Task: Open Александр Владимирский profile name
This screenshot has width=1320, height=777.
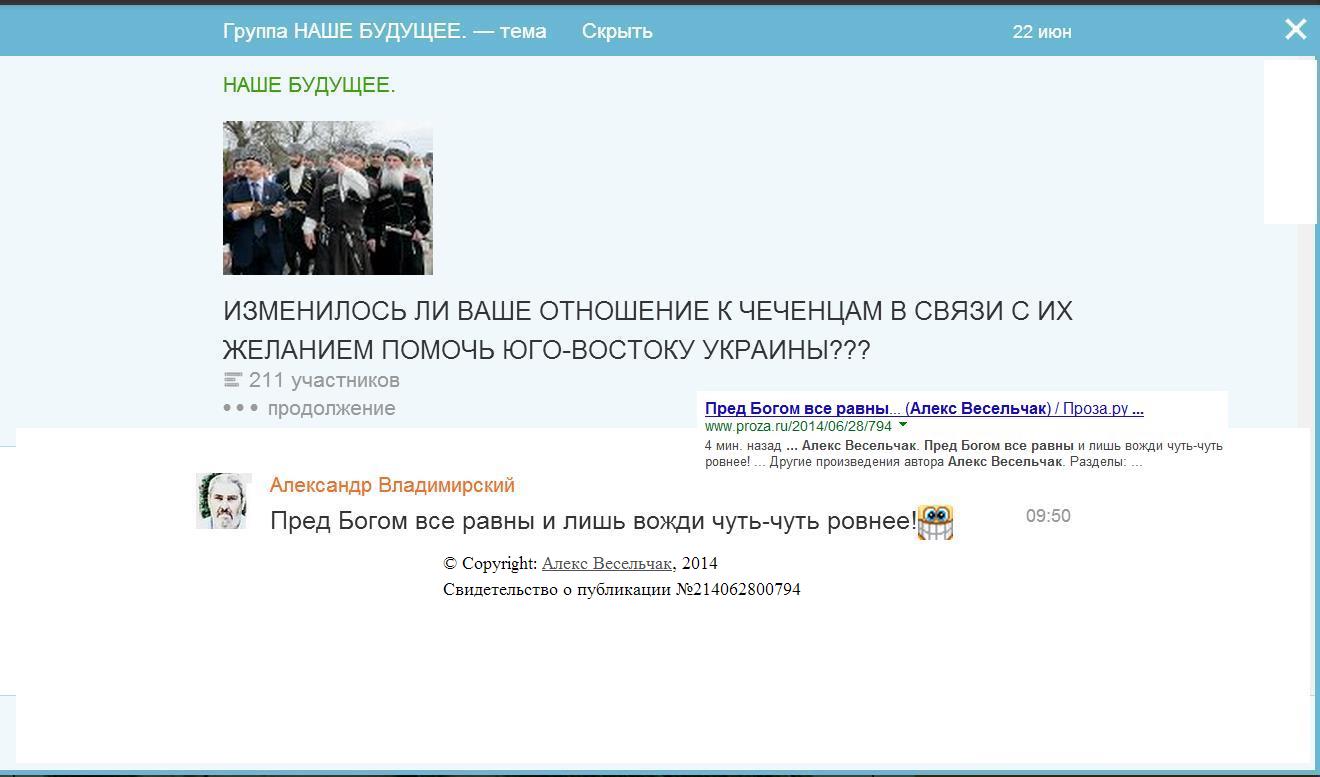Action: tap(392, 485)
